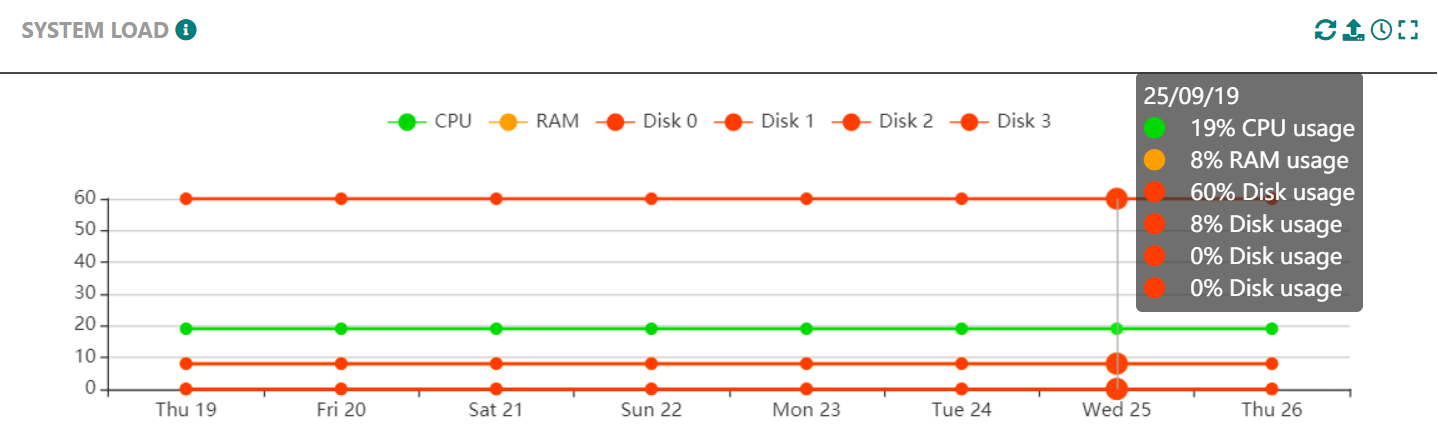Open the clock time-range icon
Screen dimensions: 1438x448
1381,30
